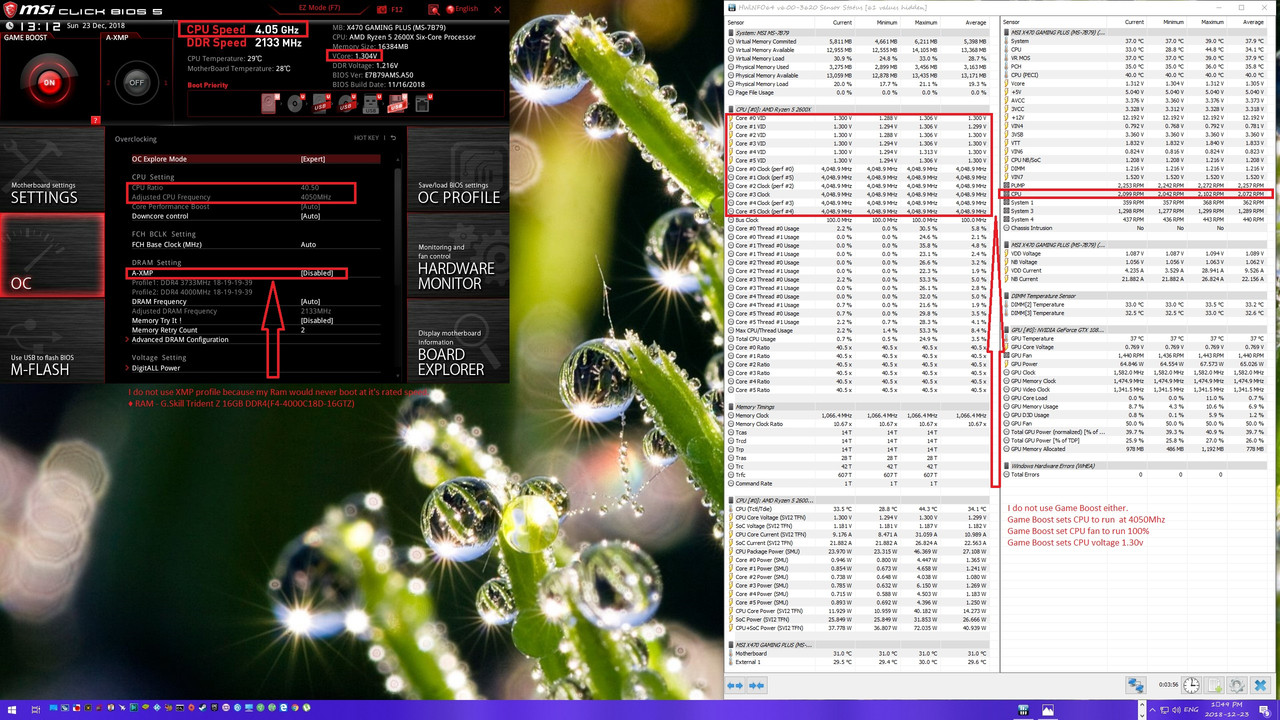This screenshot has width=1280, height=720.
Task: Toggle the A-XMP OFF dial
Action: coord(136,83)
